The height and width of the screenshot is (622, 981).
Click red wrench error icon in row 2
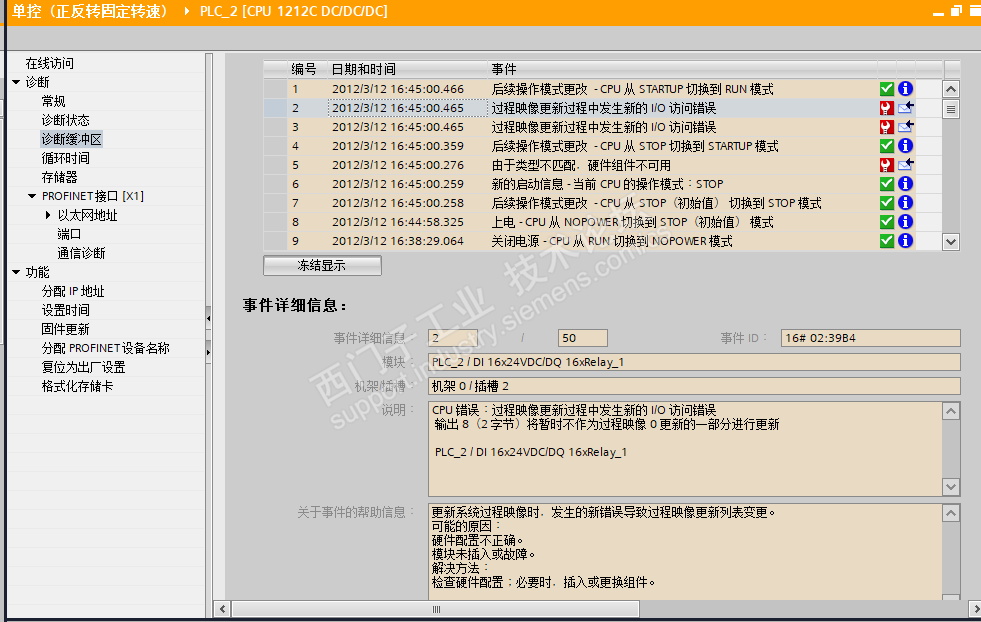[887, 108]
